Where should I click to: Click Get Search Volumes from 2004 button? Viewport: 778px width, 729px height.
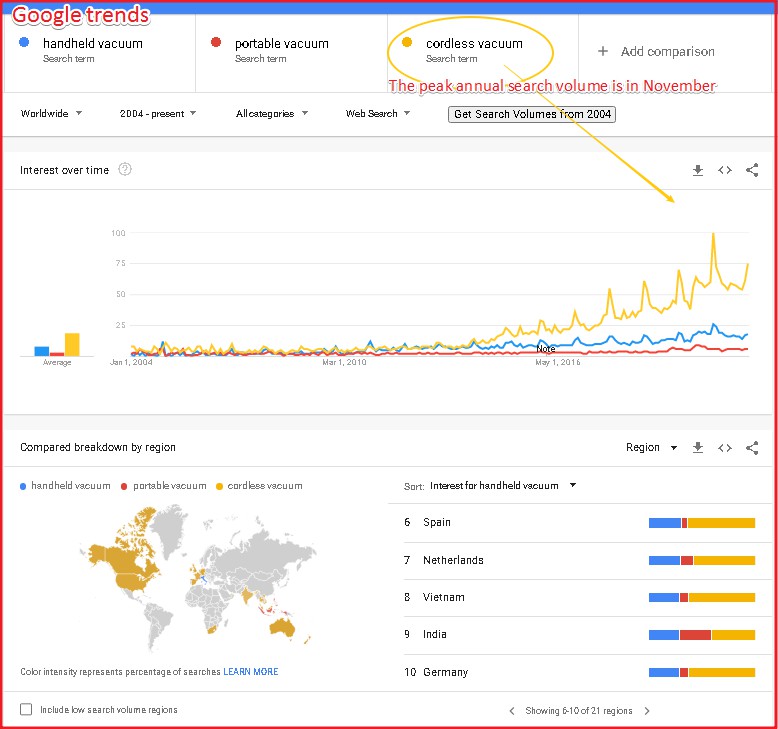pos(532,114)
